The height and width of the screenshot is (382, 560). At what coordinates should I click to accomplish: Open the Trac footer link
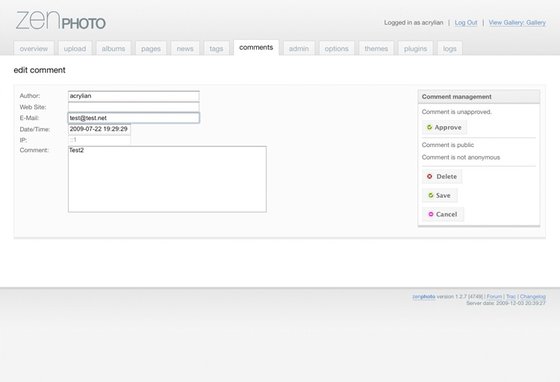tap(511, 297)
